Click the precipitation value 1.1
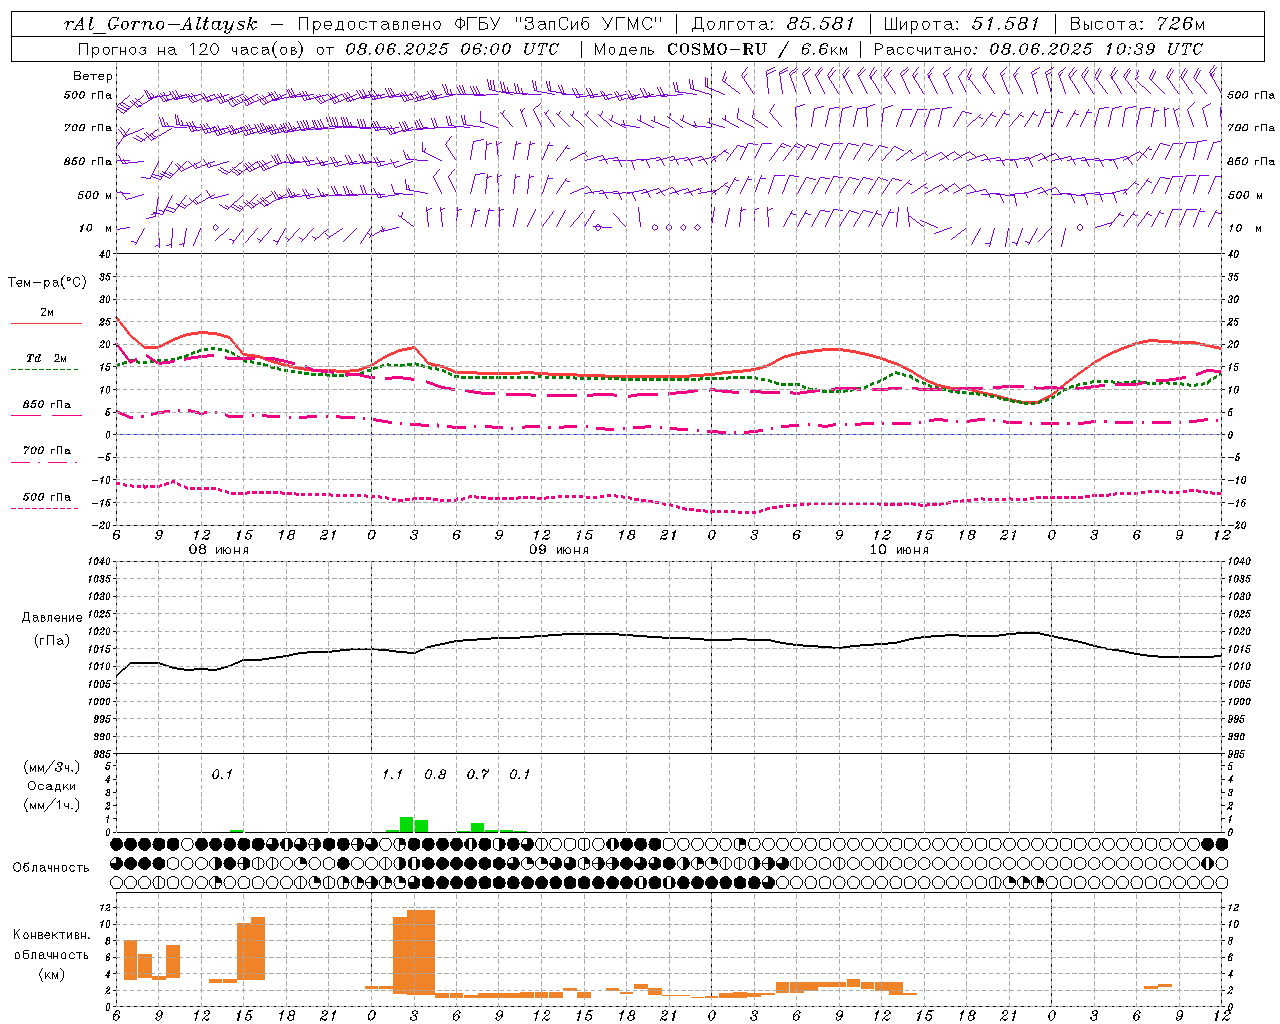The height and width of the screenshot is (1024, 1280). 392,774
